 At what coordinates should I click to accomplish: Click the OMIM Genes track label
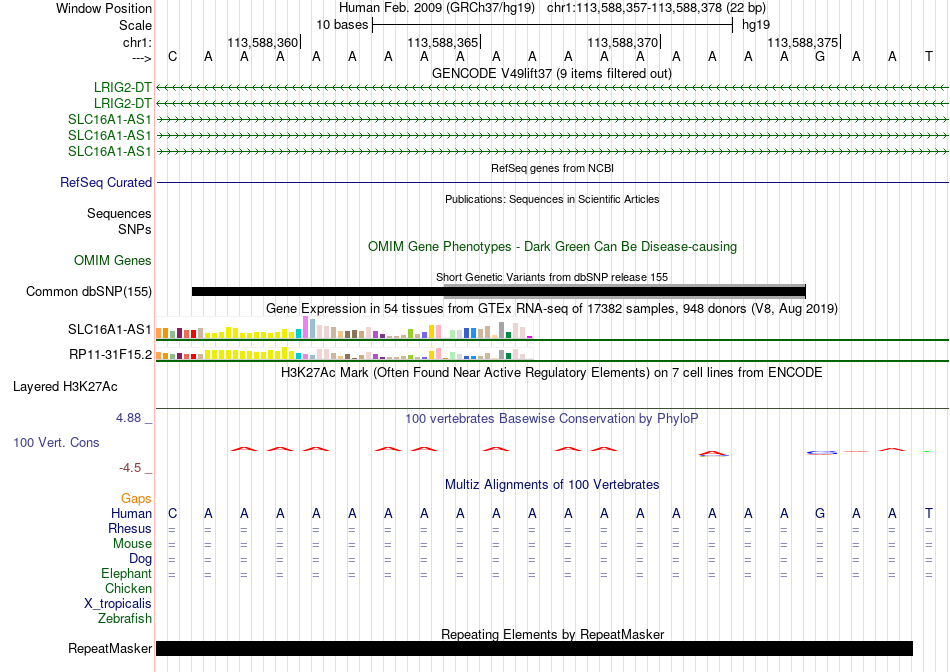point(112,261)
